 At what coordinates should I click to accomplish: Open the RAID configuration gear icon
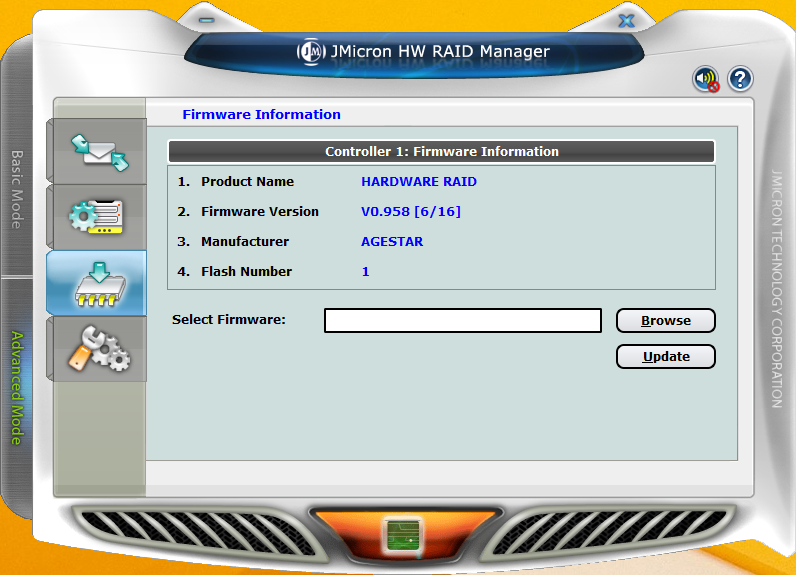[96, 217]
